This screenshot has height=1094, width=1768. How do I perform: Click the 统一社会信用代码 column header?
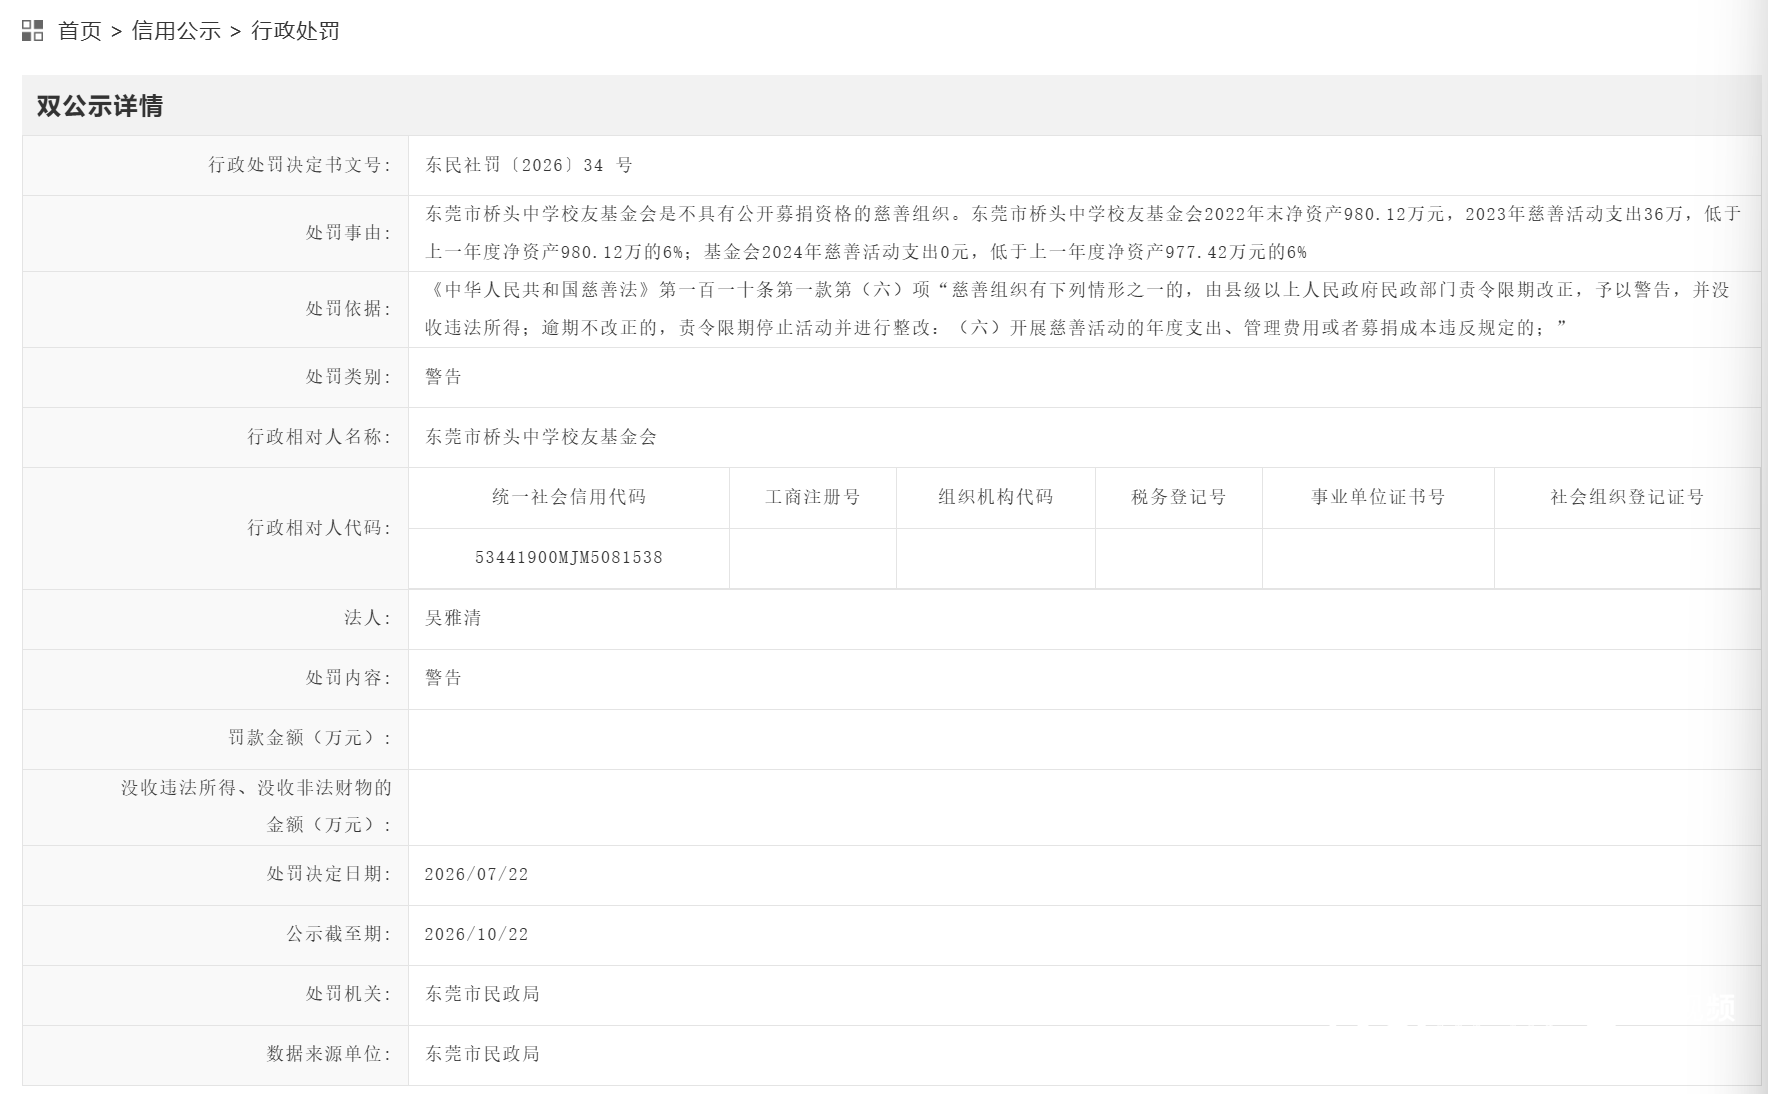tap(569, 497)
